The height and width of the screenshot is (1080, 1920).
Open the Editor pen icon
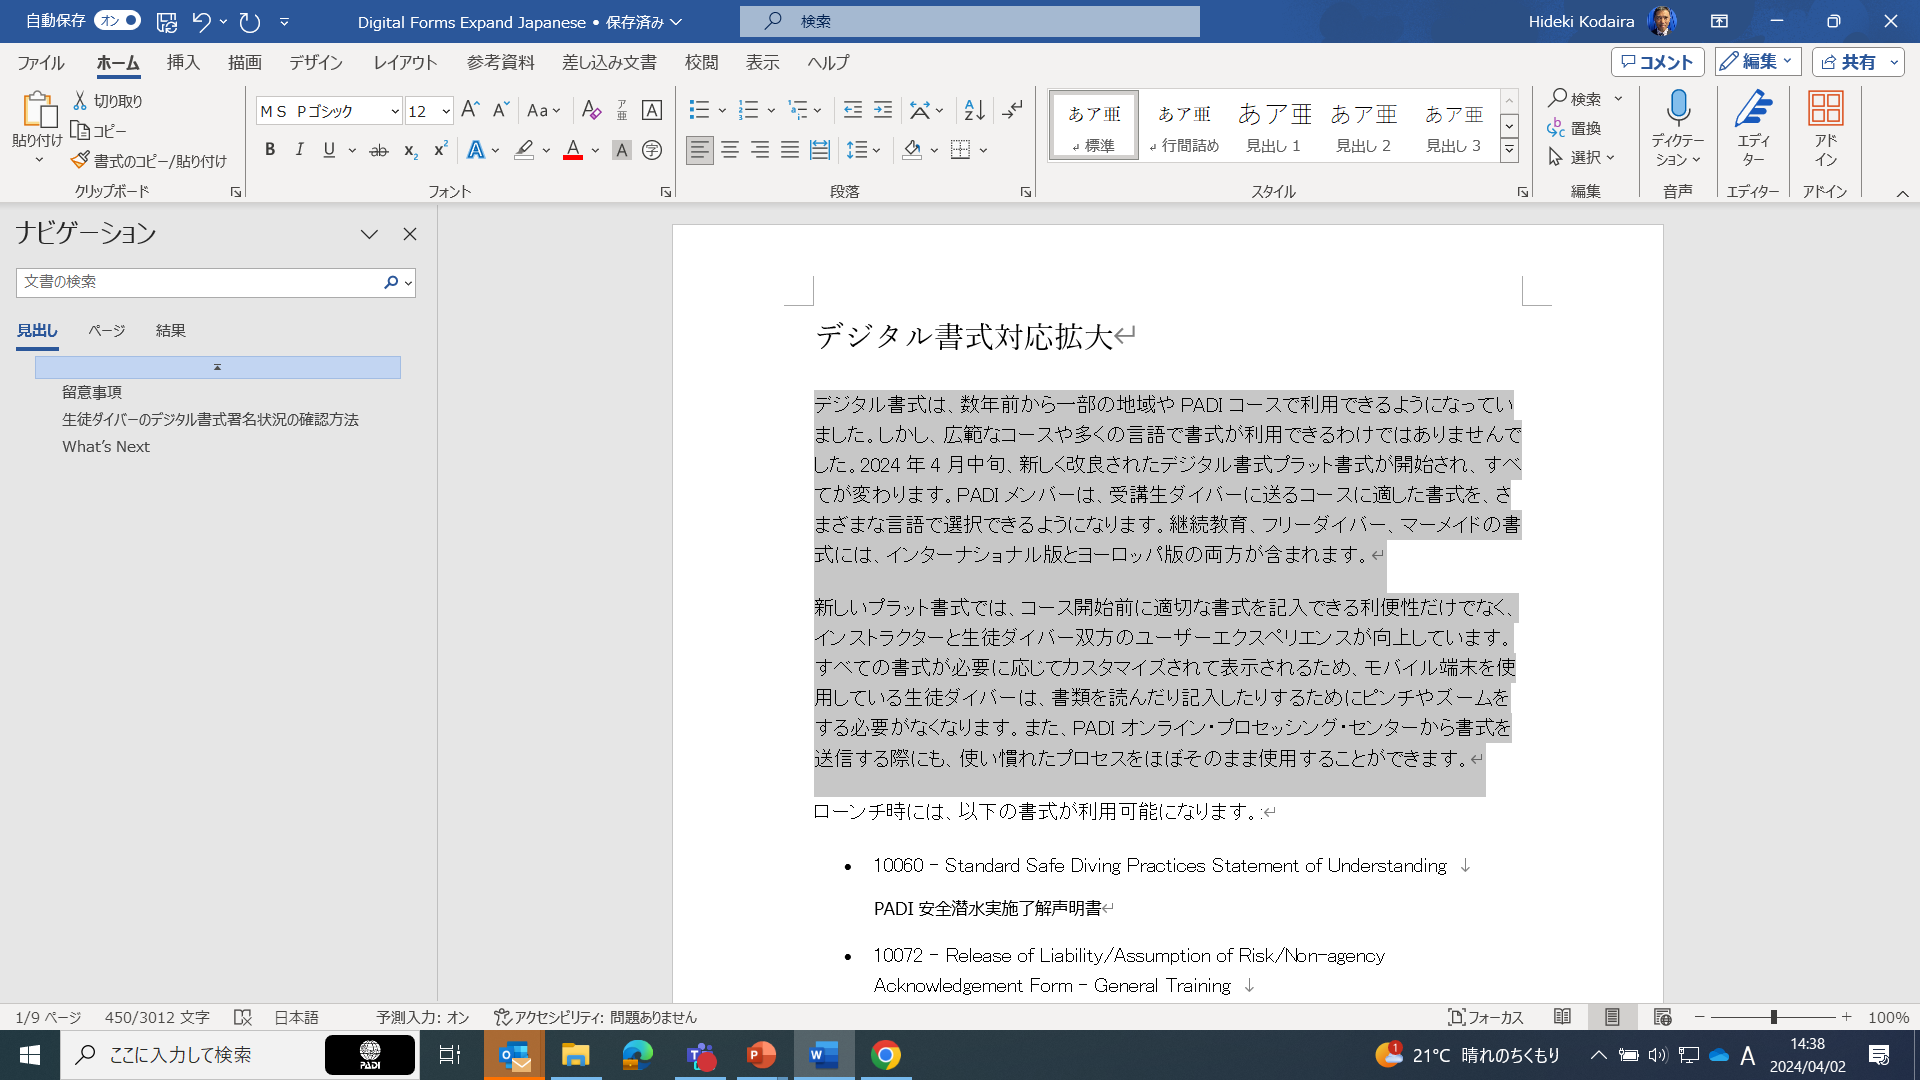click(x=1752, y=110)
